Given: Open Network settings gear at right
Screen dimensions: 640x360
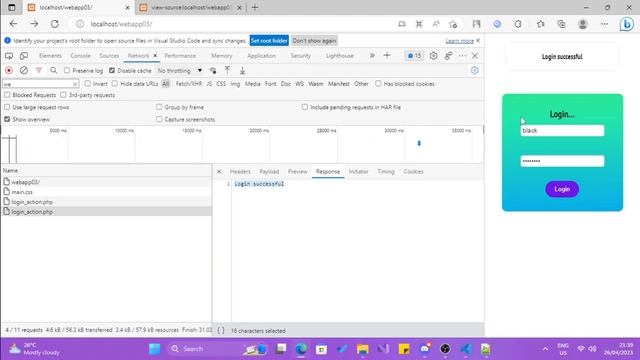Looking at the screenshot, I should coord(474,71).
